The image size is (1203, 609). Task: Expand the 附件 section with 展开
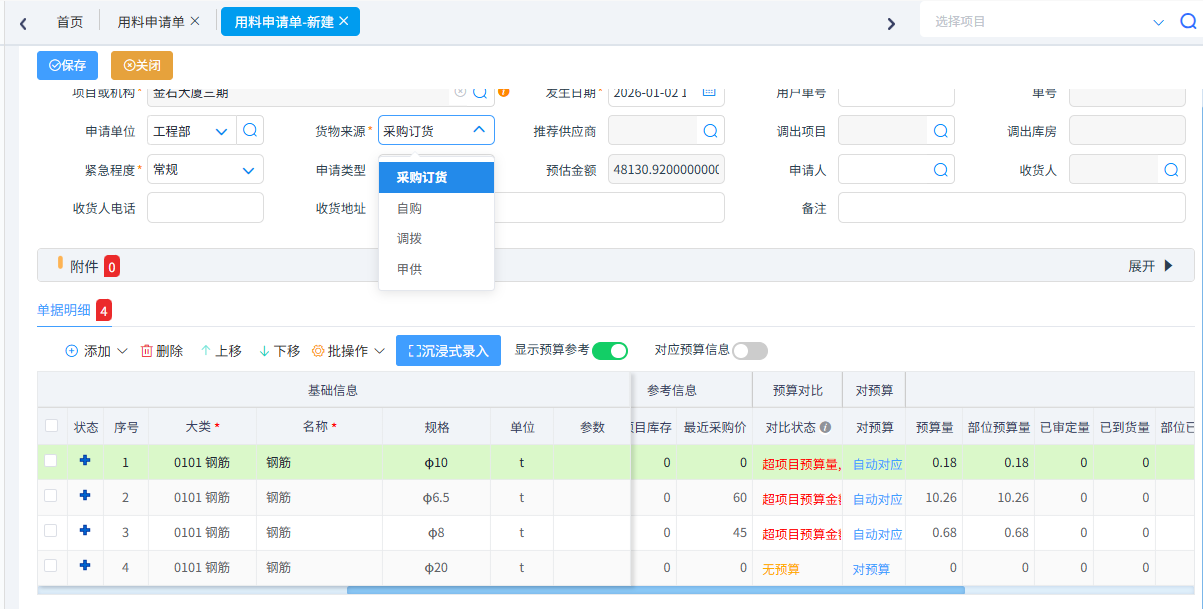[1150, 266]
